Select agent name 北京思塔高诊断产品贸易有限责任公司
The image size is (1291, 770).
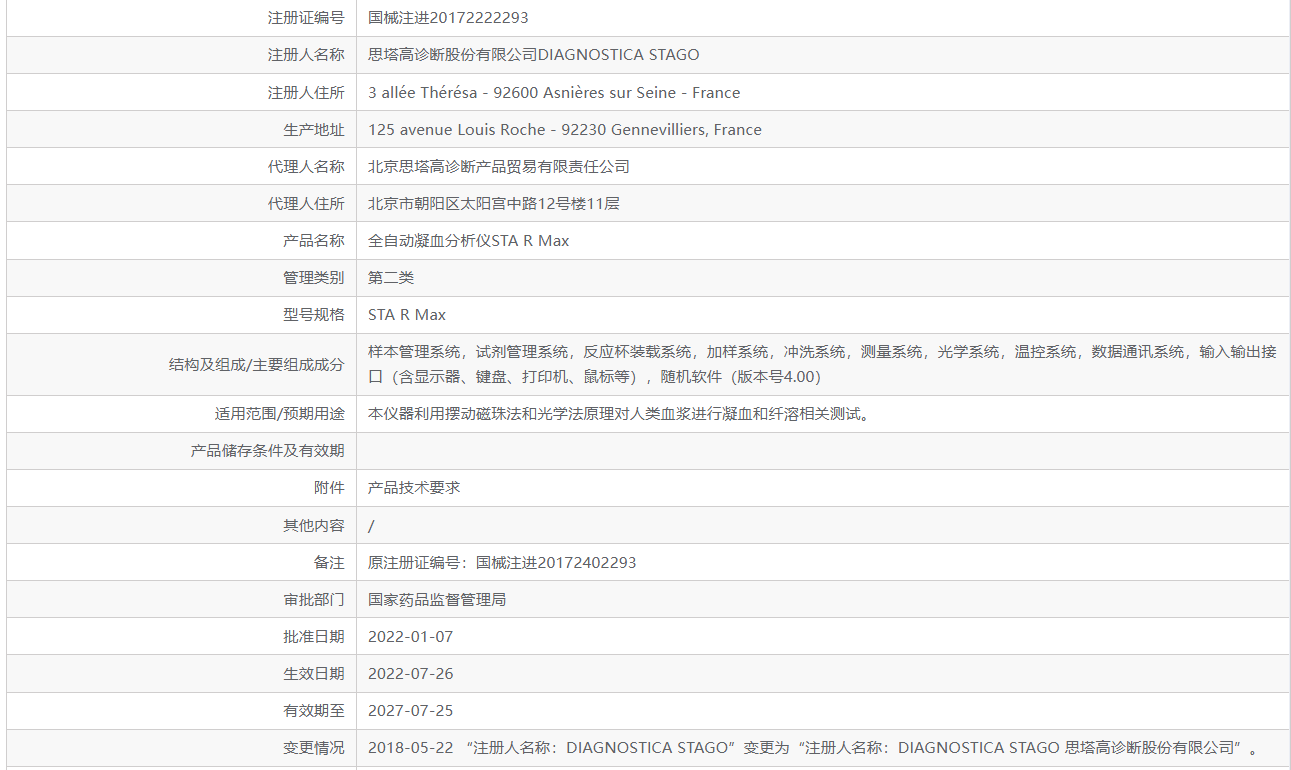499,166
